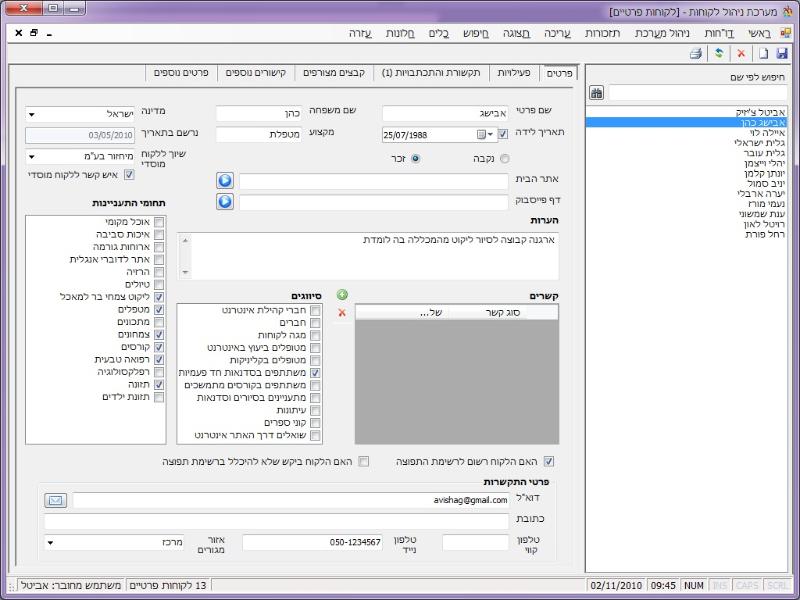Screen dimensions: 800x600
Task: Open the שיוך ללקוח מוסדי dropdown
Action: click(x=32, y=157)
